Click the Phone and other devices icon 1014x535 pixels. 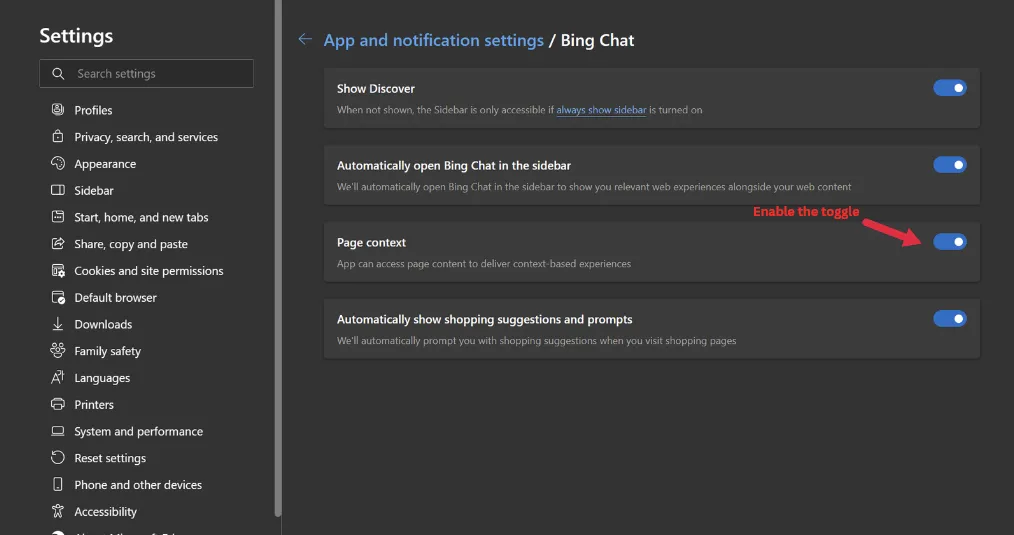[58, 484]
